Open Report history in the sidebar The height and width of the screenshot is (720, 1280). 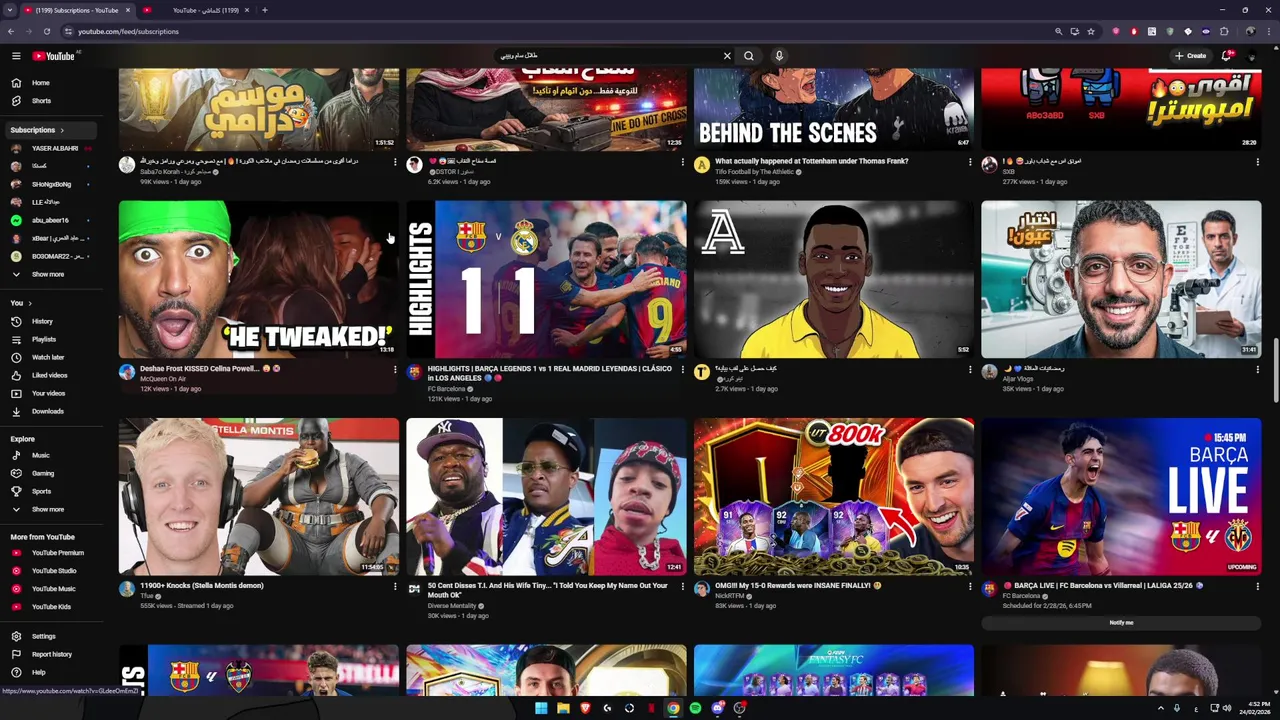pos(52,654)
